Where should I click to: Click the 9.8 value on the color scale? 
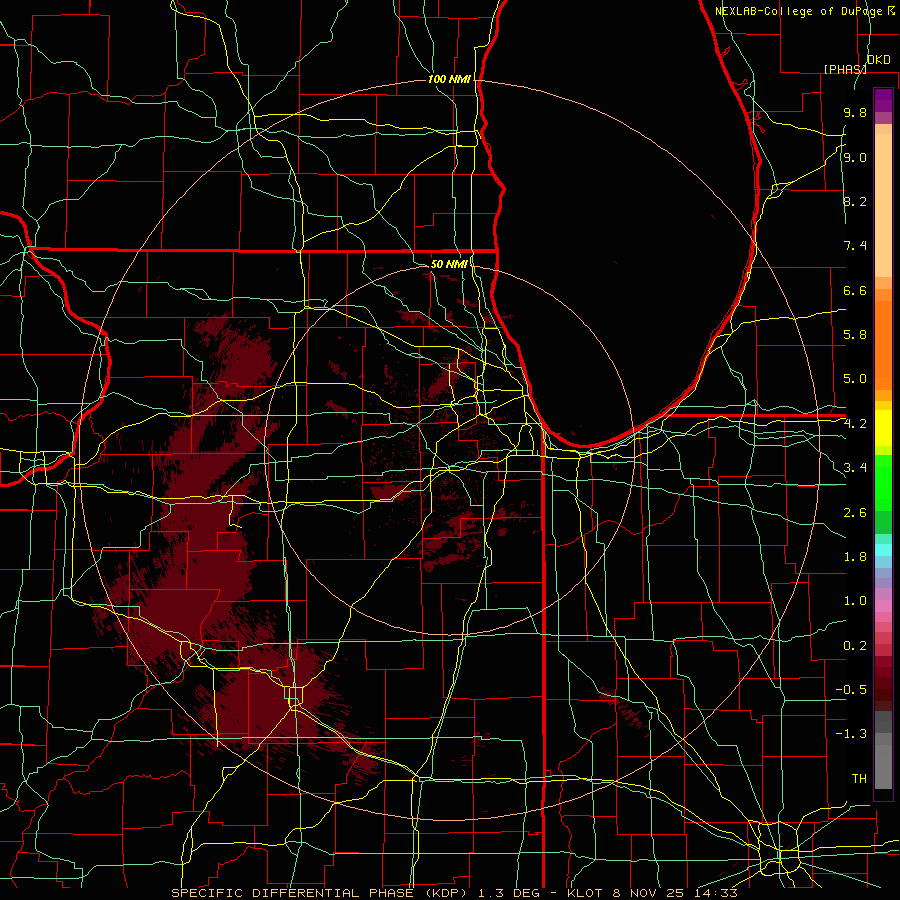[x=855, y=112]
